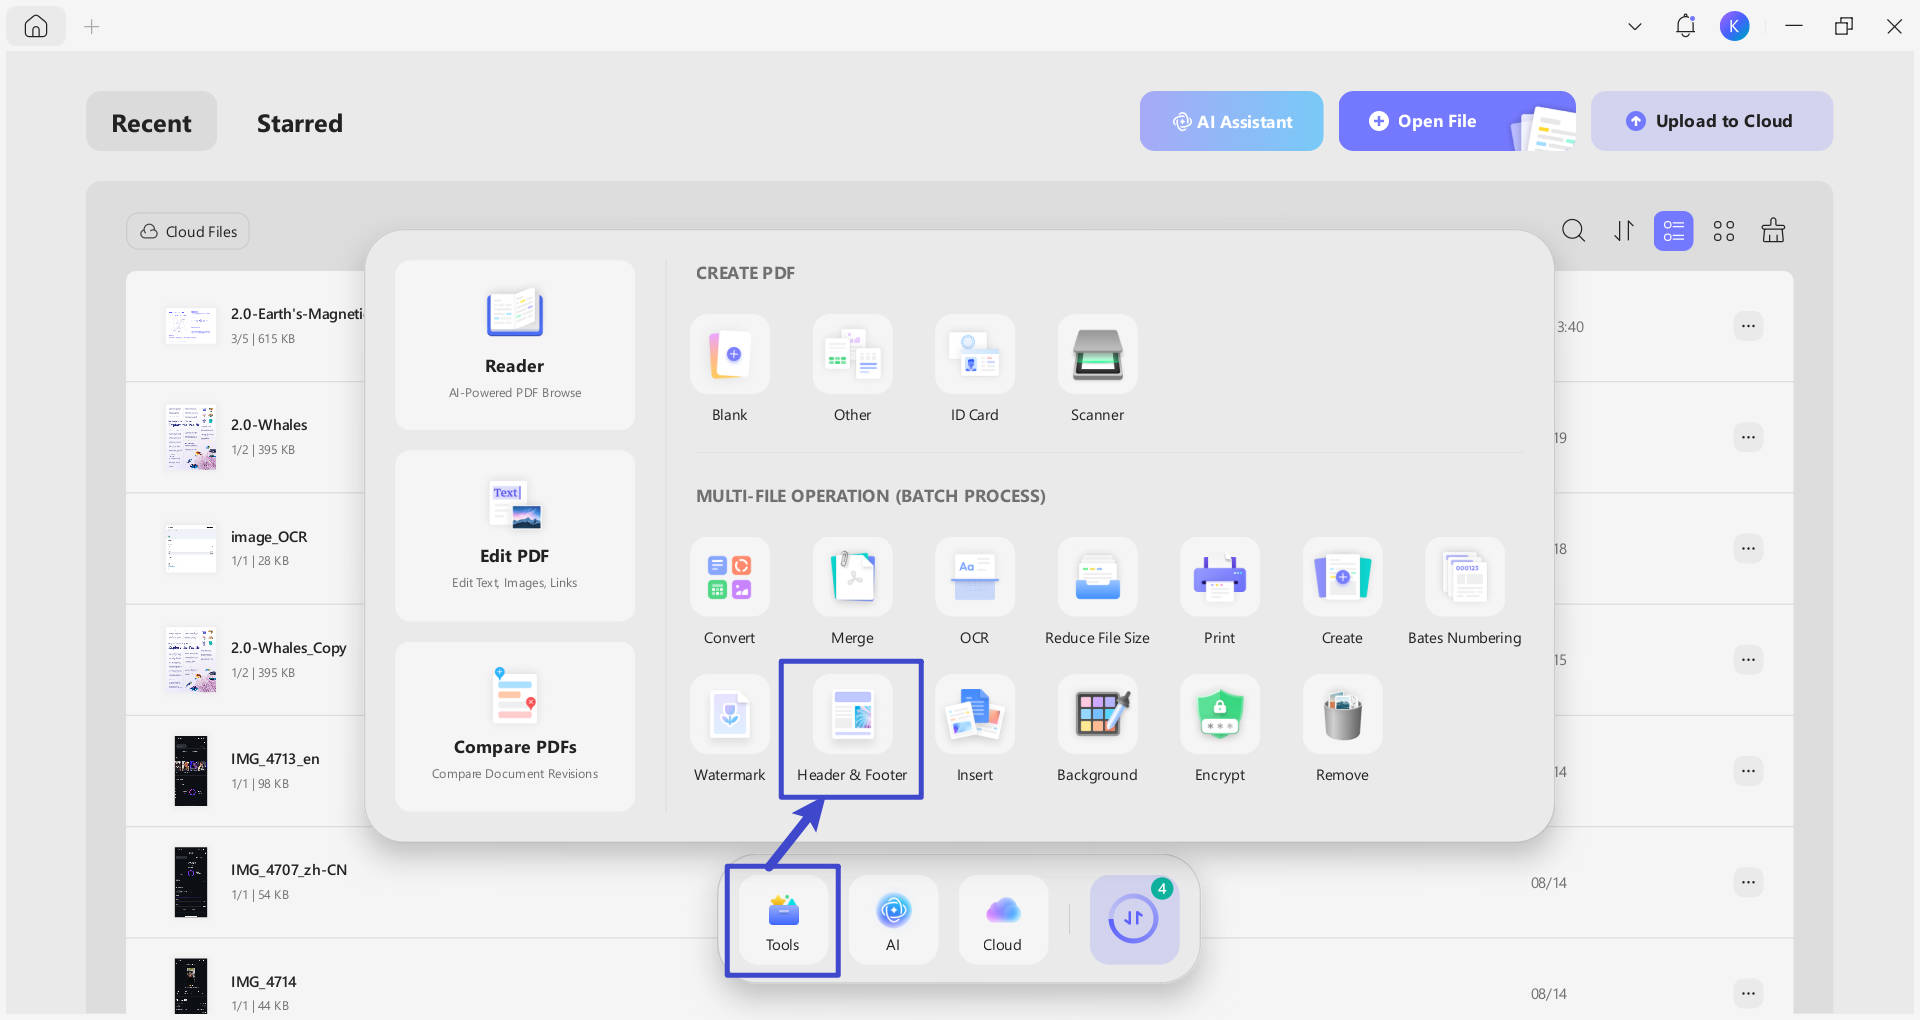Click the AI button in bottom dock
Viewport: 1920px width, 1020px height.
(893, 920)
